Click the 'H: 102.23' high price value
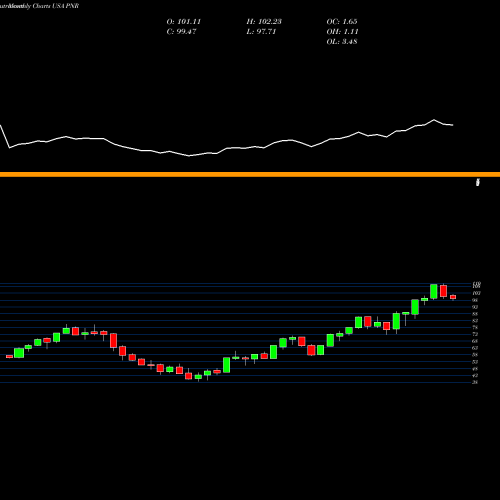Viewport: 500px width, 500px height. coord(264,22)
